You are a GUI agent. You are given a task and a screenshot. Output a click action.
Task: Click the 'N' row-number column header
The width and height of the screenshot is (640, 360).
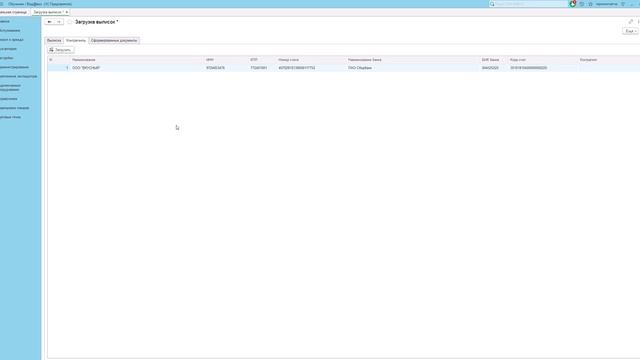(x=51, y=60)
